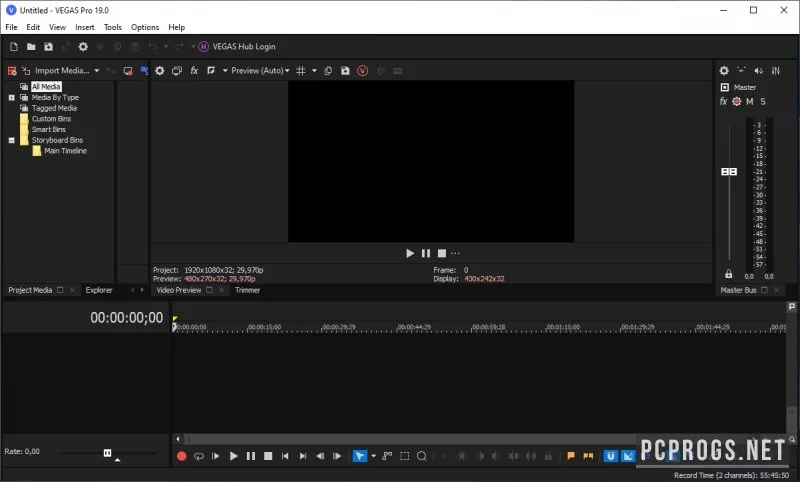Switch to the Trimmer tab
Screen dimensions: 800x482
click(x=247, y=290)
